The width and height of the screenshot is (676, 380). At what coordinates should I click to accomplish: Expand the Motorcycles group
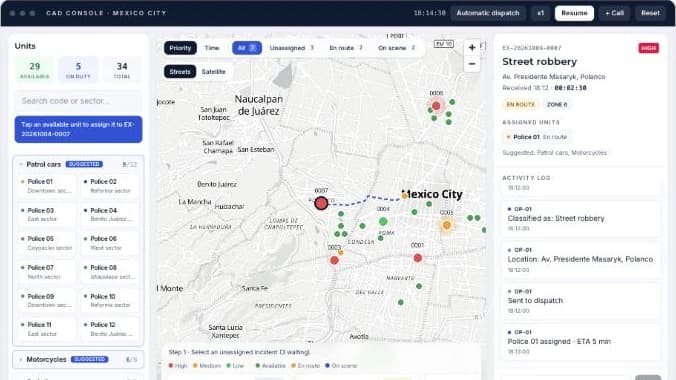pos(78,359)
